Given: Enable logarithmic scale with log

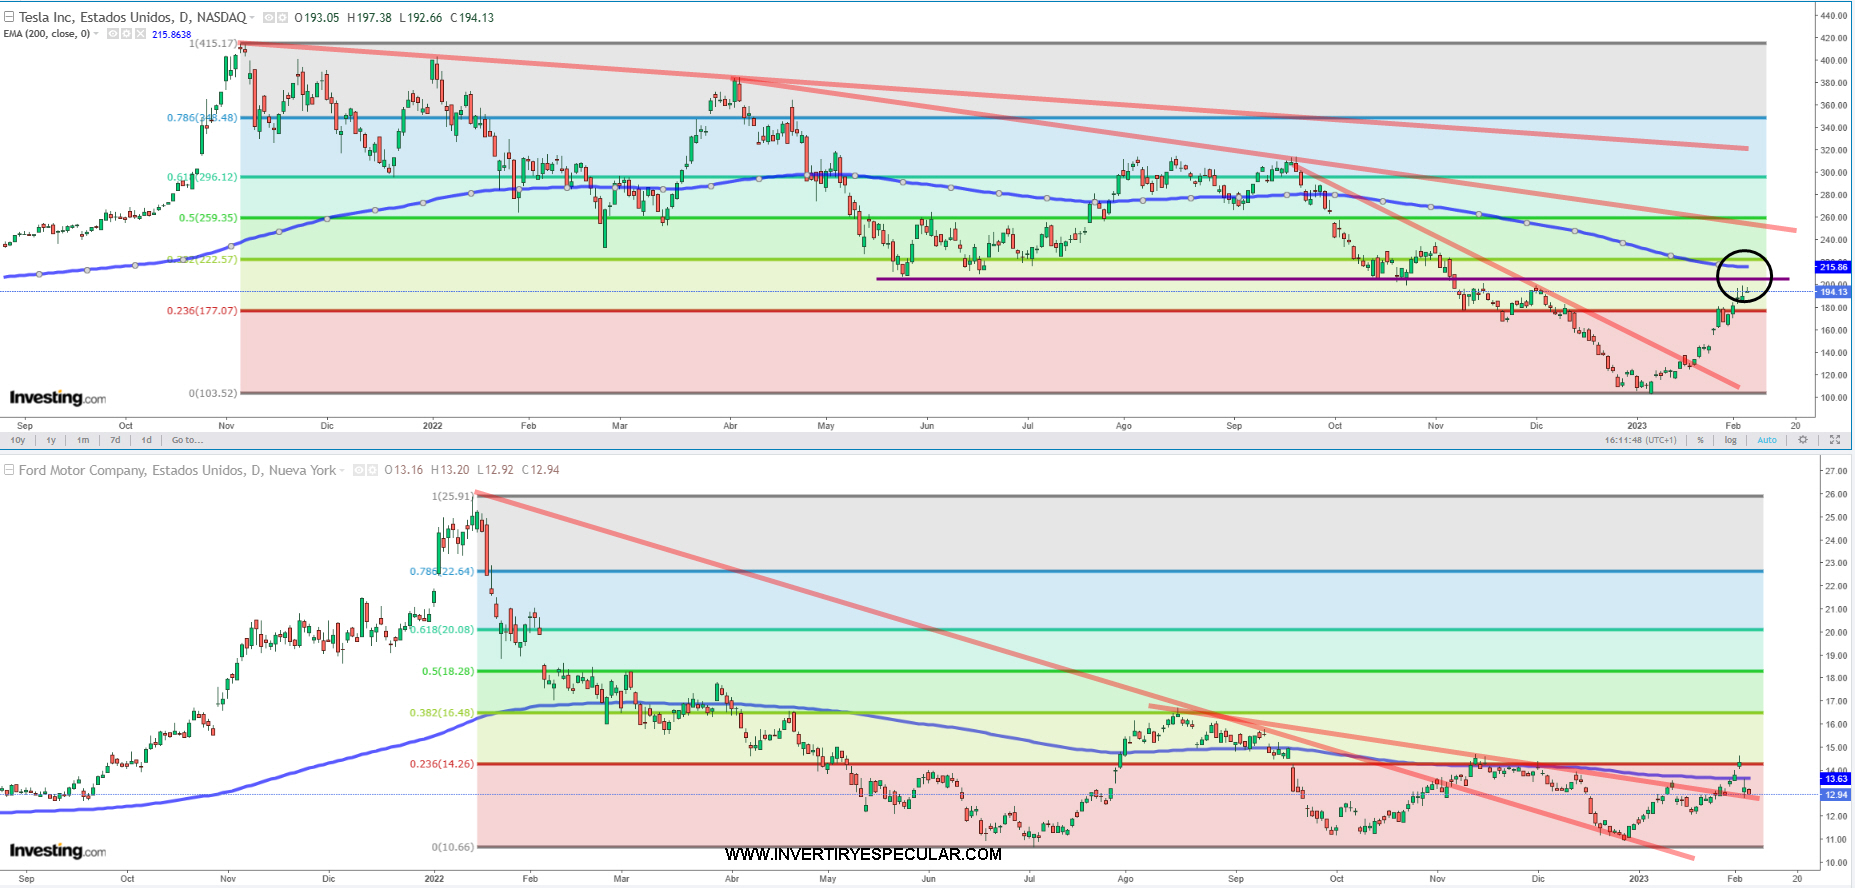Looking at the screenshot, I should tap(1730, 440).
